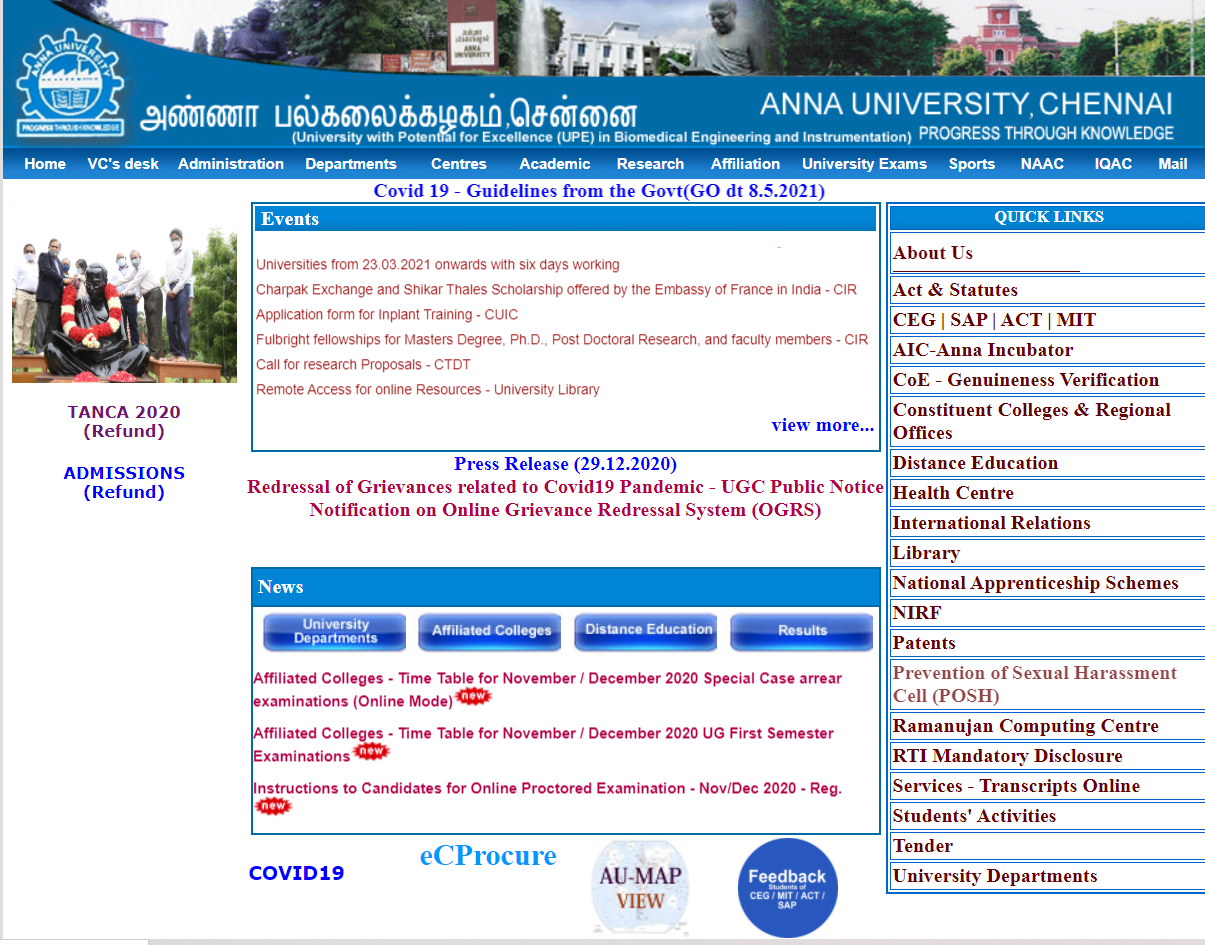
Task: Open AIC-Anna Incubator quick link
Action: point(983,350)
